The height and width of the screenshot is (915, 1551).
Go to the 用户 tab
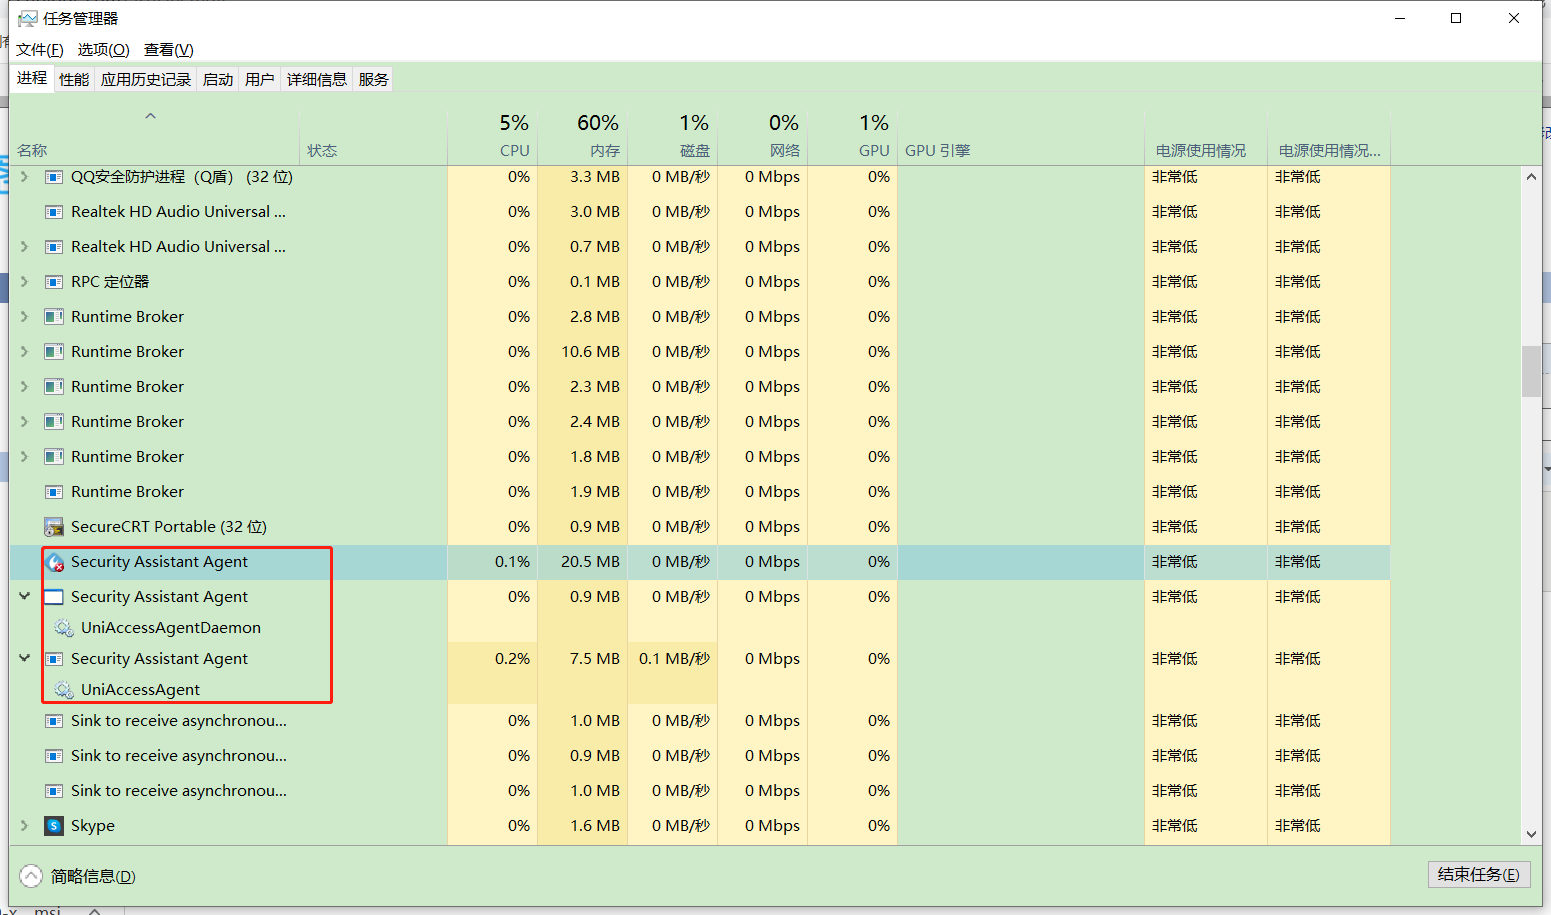click(x=260, y=80)
